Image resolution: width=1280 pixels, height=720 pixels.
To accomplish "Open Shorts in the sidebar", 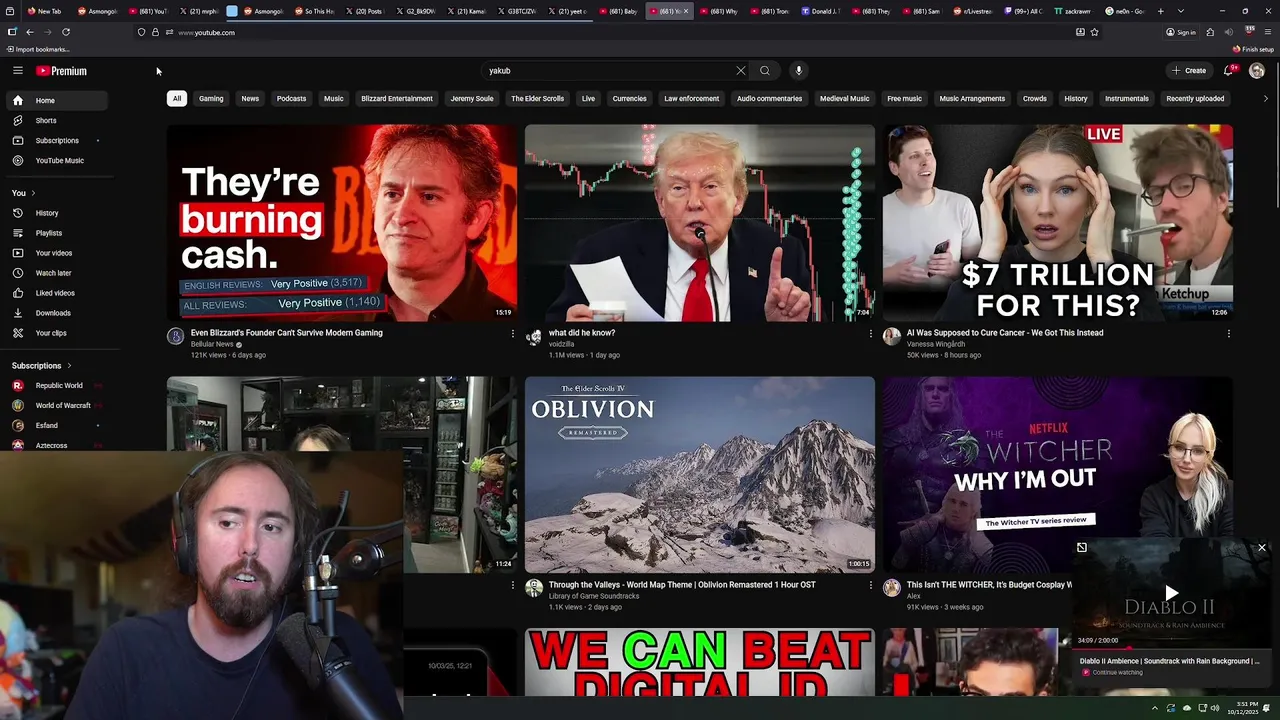I will point(56,120).
